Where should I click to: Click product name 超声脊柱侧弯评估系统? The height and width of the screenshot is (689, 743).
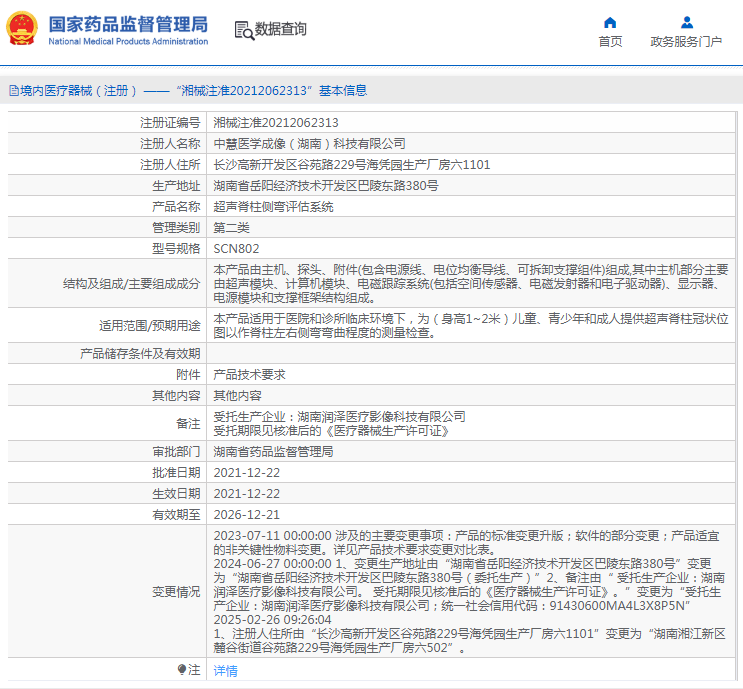tap(273, 207)
